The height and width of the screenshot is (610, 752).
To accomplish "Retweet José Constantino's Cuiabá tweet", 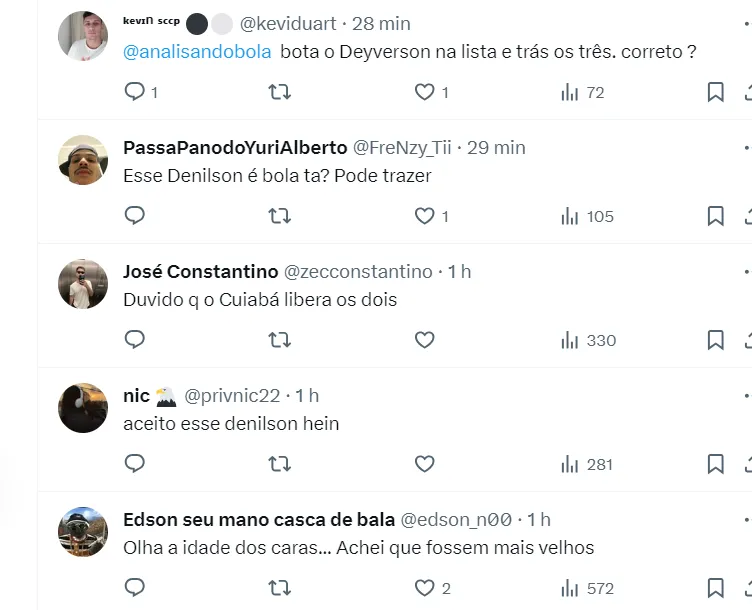I will [x=280, y=340].
